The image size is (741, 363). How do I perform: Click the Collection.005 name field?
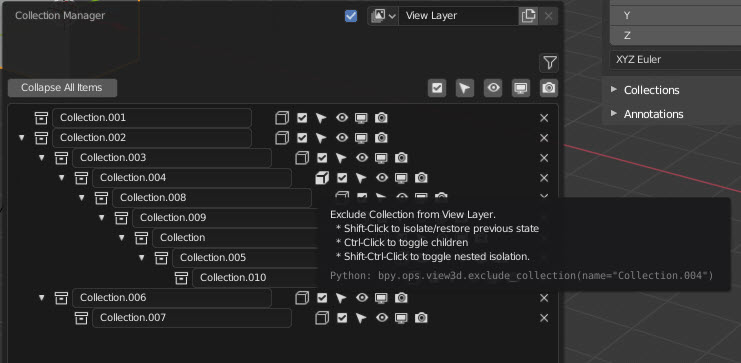246,258
